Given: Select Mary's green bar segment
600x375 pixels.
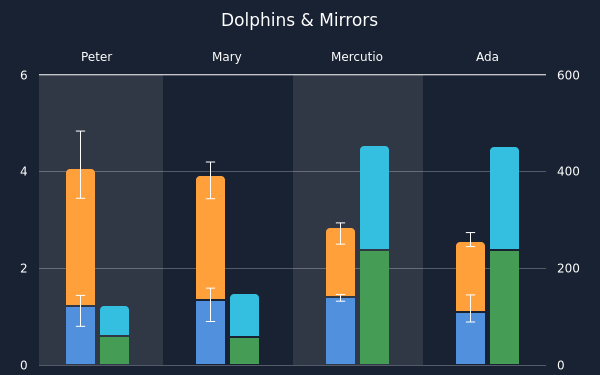Looking at the screenshot, I should [245, 351].
